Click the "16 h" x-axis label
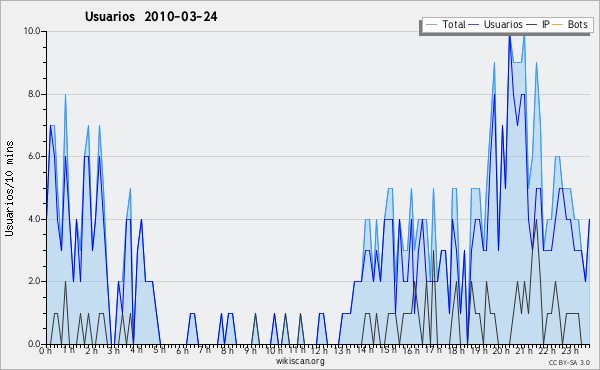Screen dimensions: 600x370 pos(411,350)
